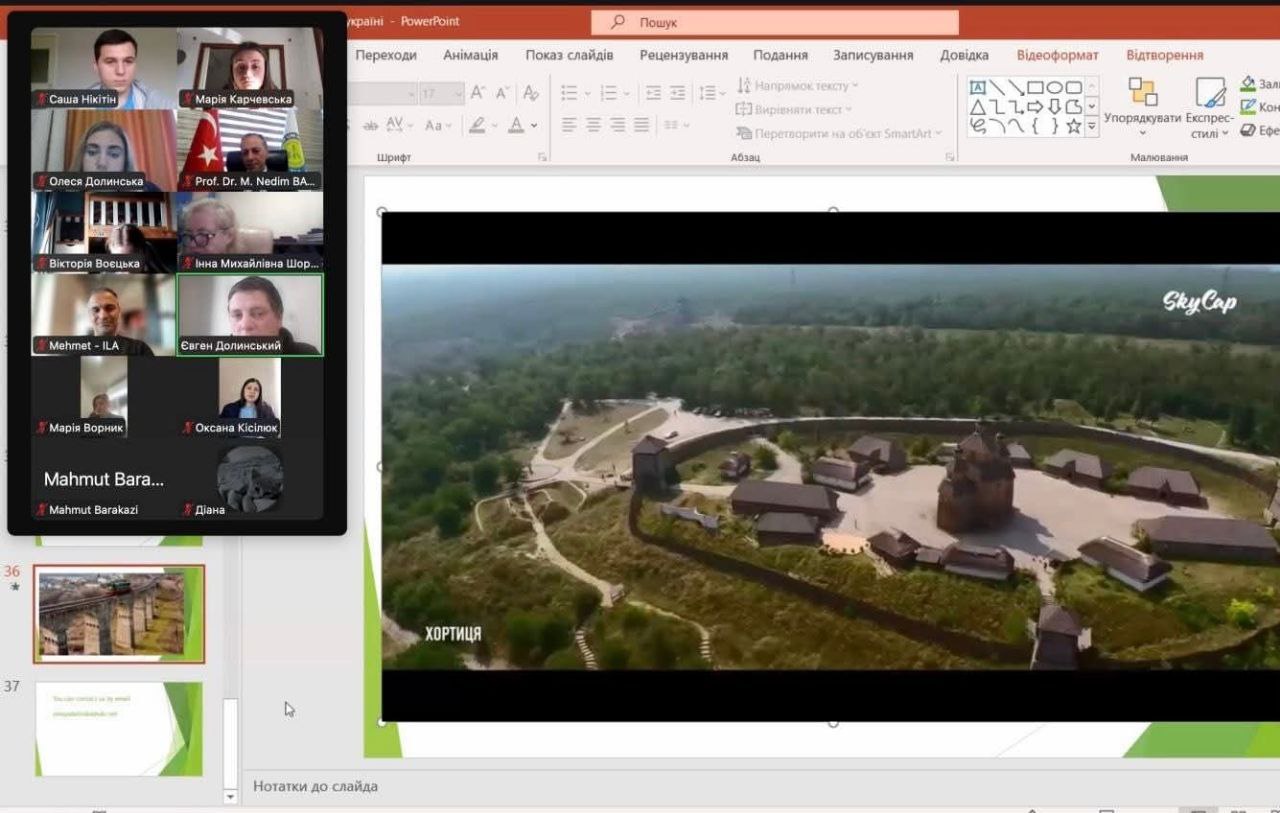The image size is (1280, 813).
Task: Open the Відеоформат ribbon tab
Action: pyautogui.click(x=1057, y=55)
